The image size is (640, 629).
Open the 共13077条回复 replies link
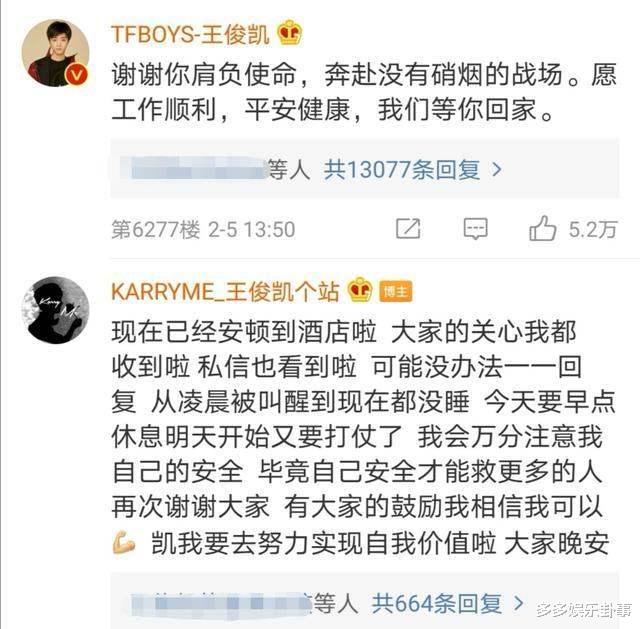tap(402, 169)
